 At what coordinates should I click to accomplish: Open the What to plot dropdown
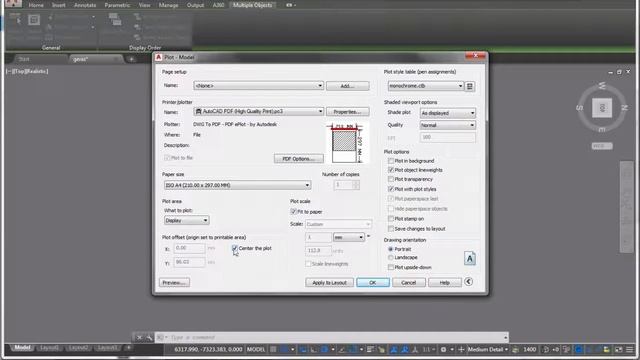(x=187, y=220)
